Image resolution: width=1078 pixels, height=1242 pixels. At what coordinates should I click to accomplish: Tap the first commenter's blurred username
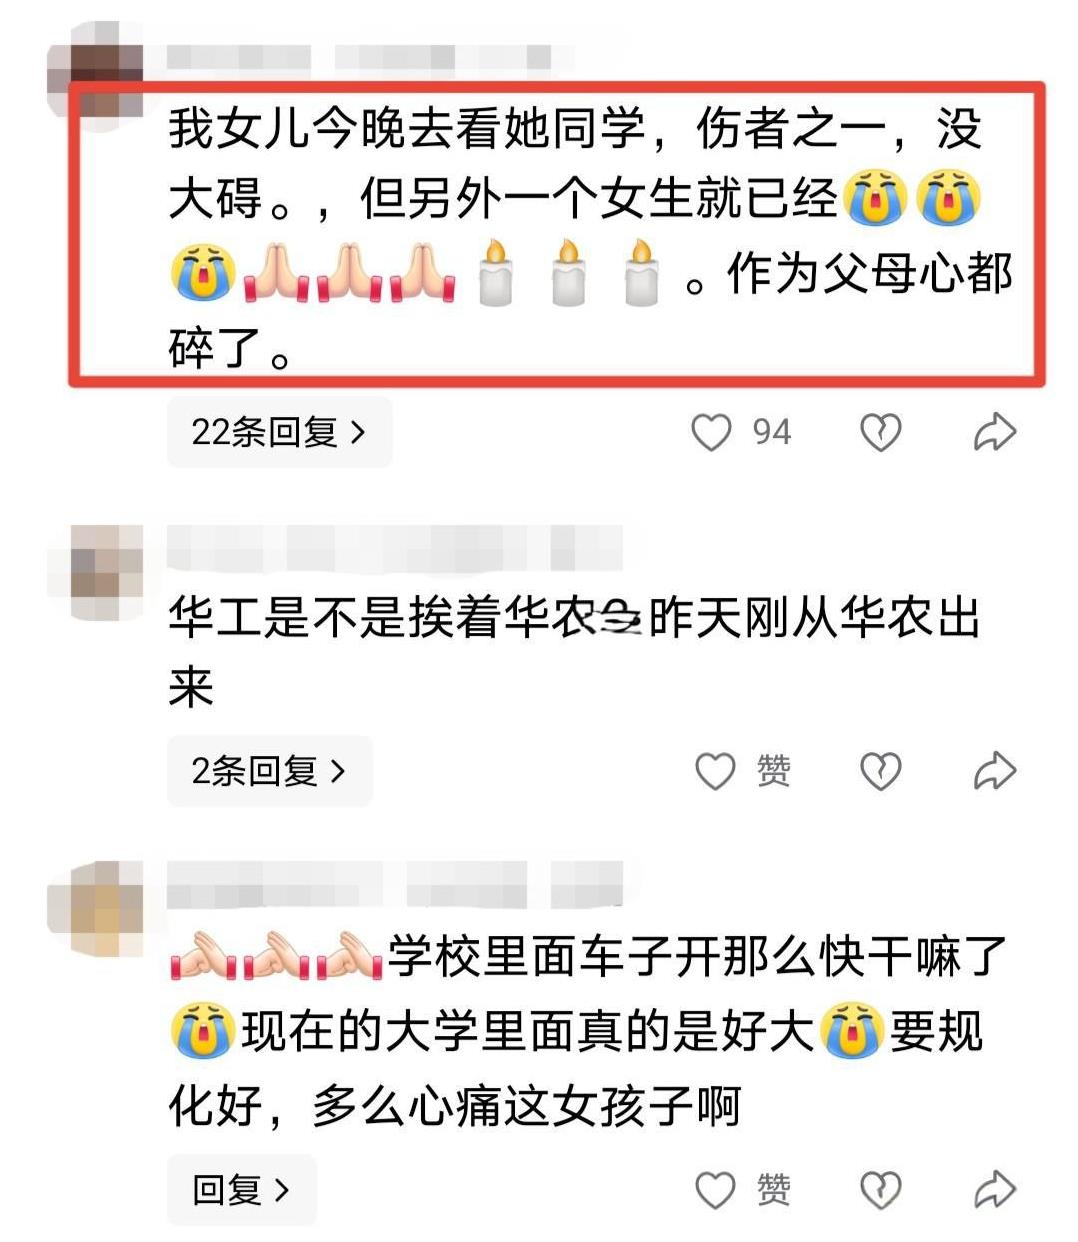coord(360,57)
